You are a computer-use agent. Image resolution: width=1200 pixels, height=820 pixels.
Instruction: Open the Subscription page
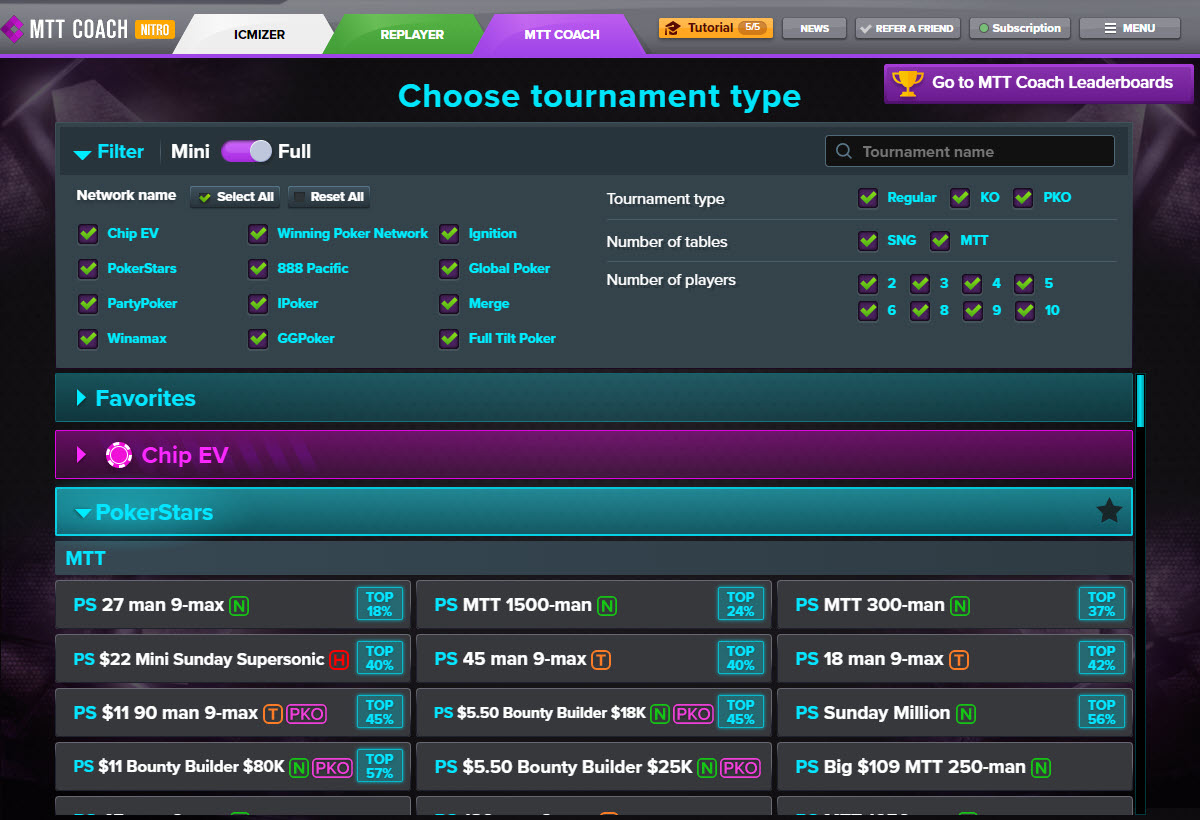(x=1020, y=28)
